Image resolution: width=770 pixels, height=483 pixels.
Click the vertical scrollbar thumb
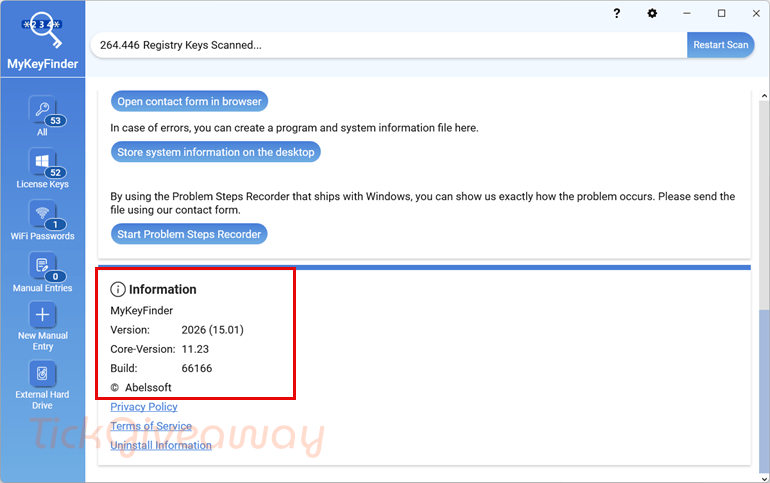coord(764,390)
